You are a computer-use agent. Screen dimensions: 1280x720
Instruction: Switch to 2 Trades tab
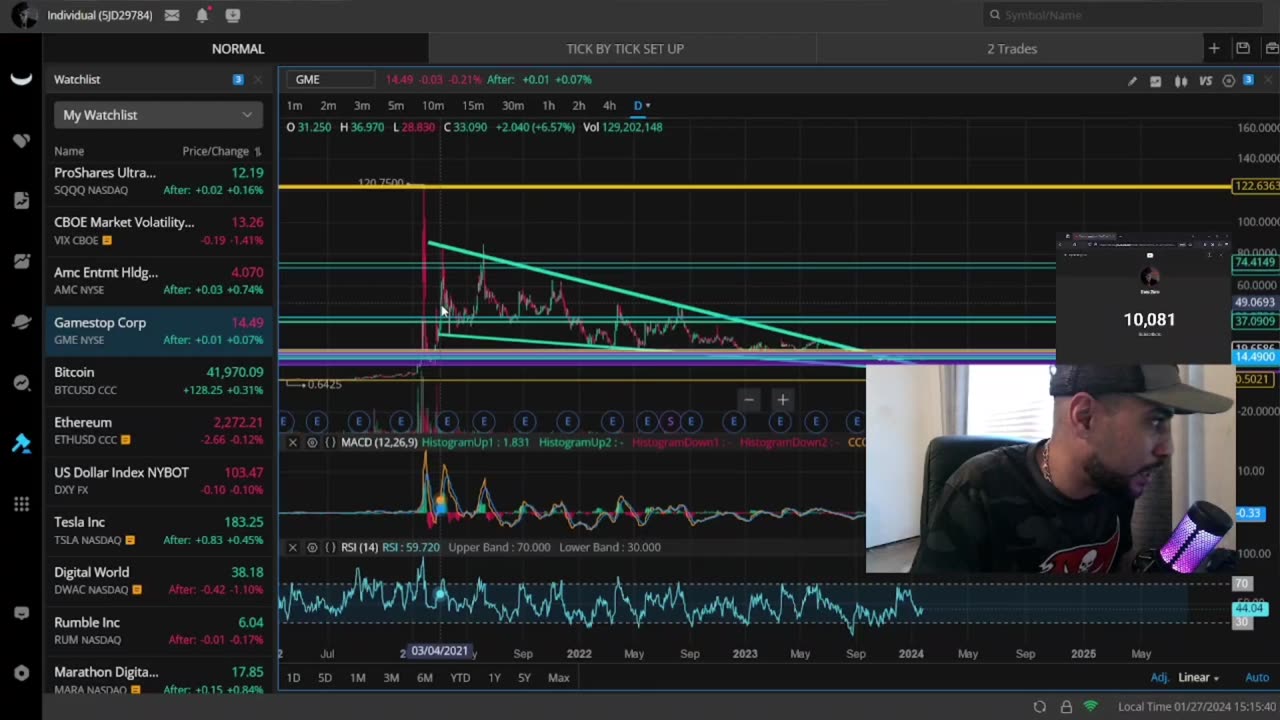1012,48
